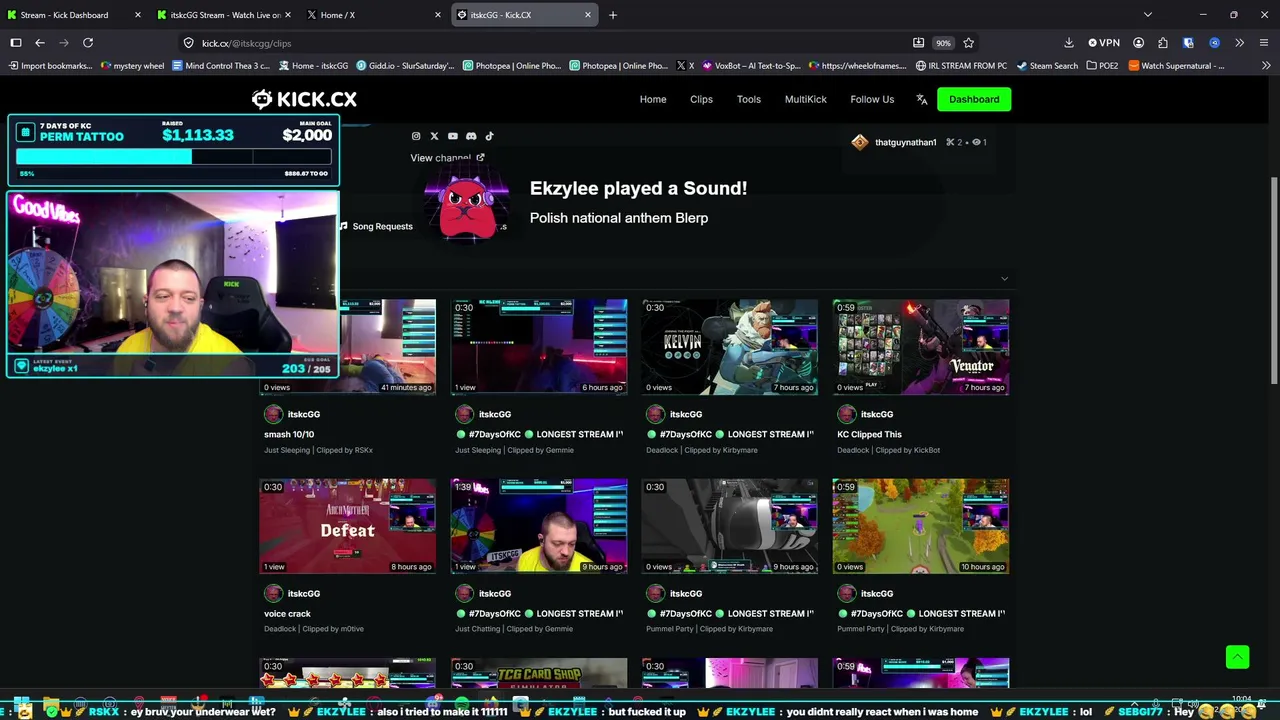Click the Perm Tattoo donation goal progress bar
The height and width of the screenshot is (720, 1280).
click(173, 157)
